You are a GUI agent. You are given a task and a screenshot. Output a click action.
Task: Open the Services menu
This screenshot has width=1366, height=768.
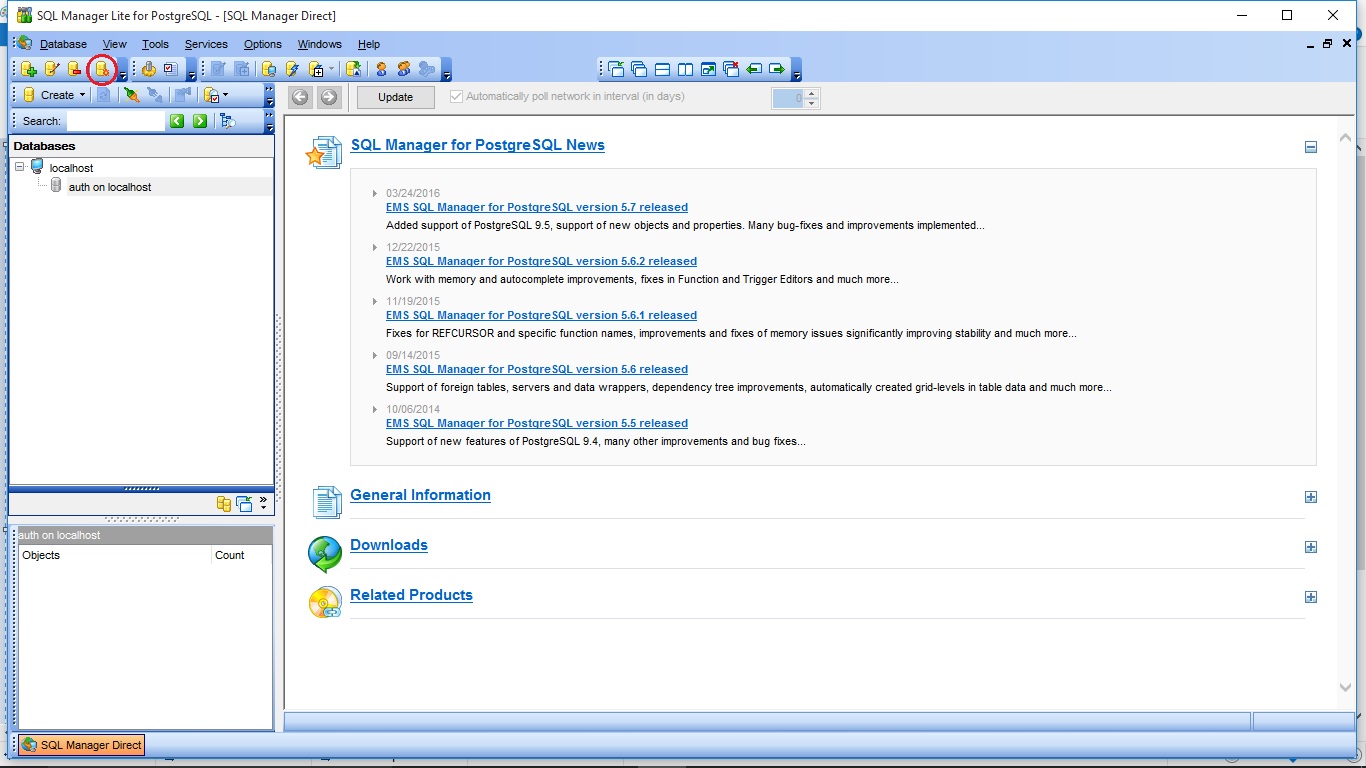click(x=206, y=44)
